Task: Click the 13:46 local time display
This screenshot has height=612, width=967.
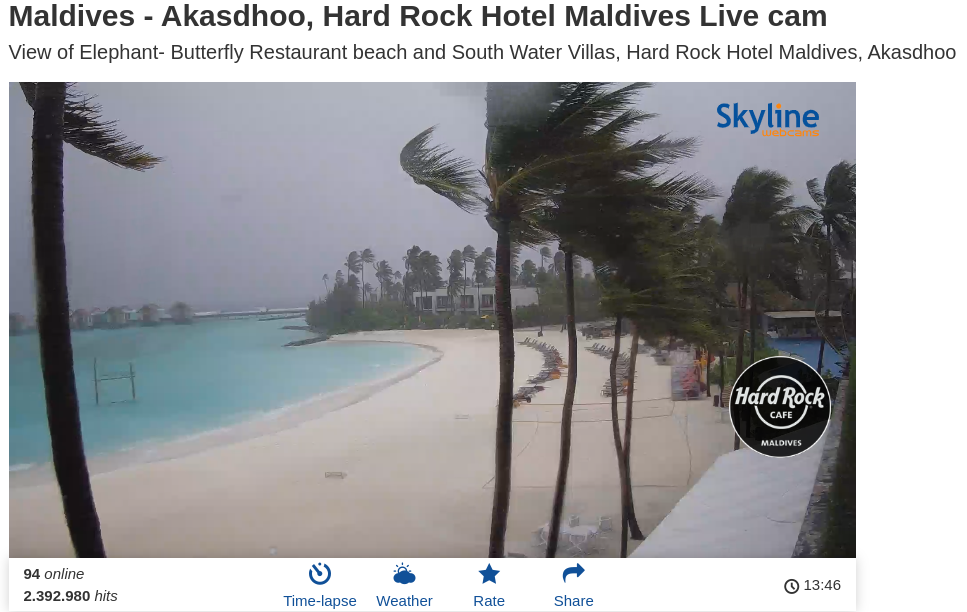Action: tap(822, 585)
